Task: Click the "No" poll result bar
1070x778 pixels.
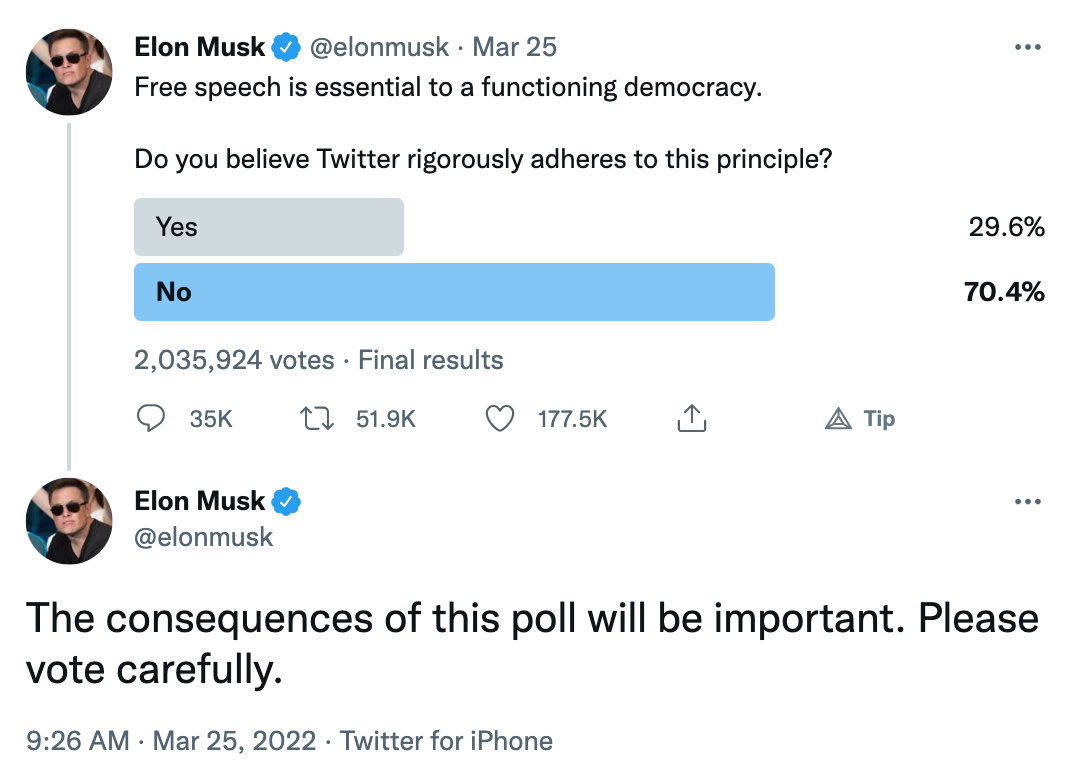Action: (454, 292)
